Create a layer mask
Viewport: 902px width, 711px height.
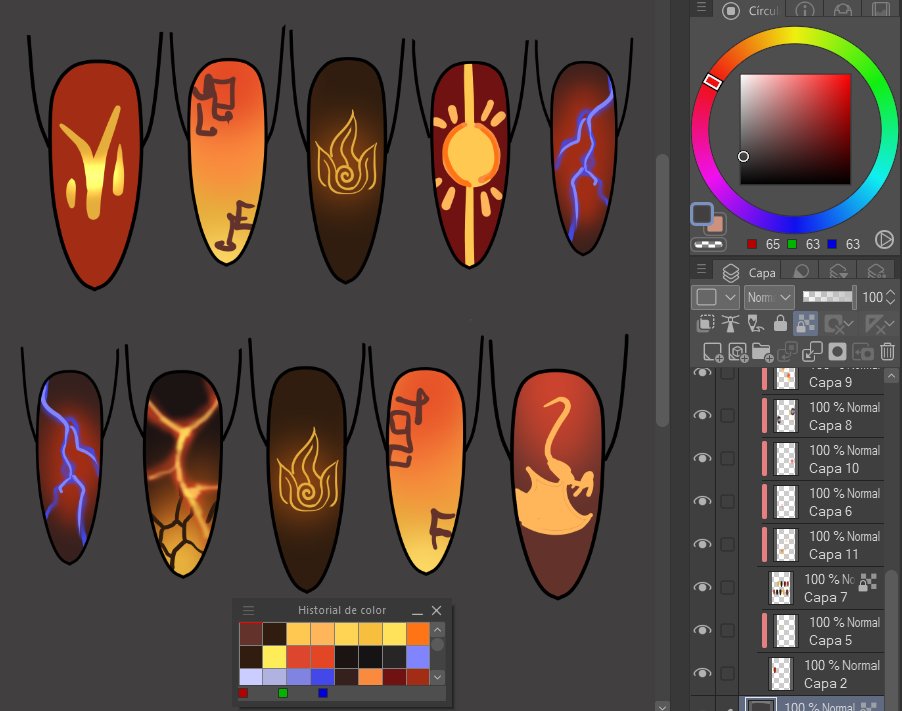point(838,351)
